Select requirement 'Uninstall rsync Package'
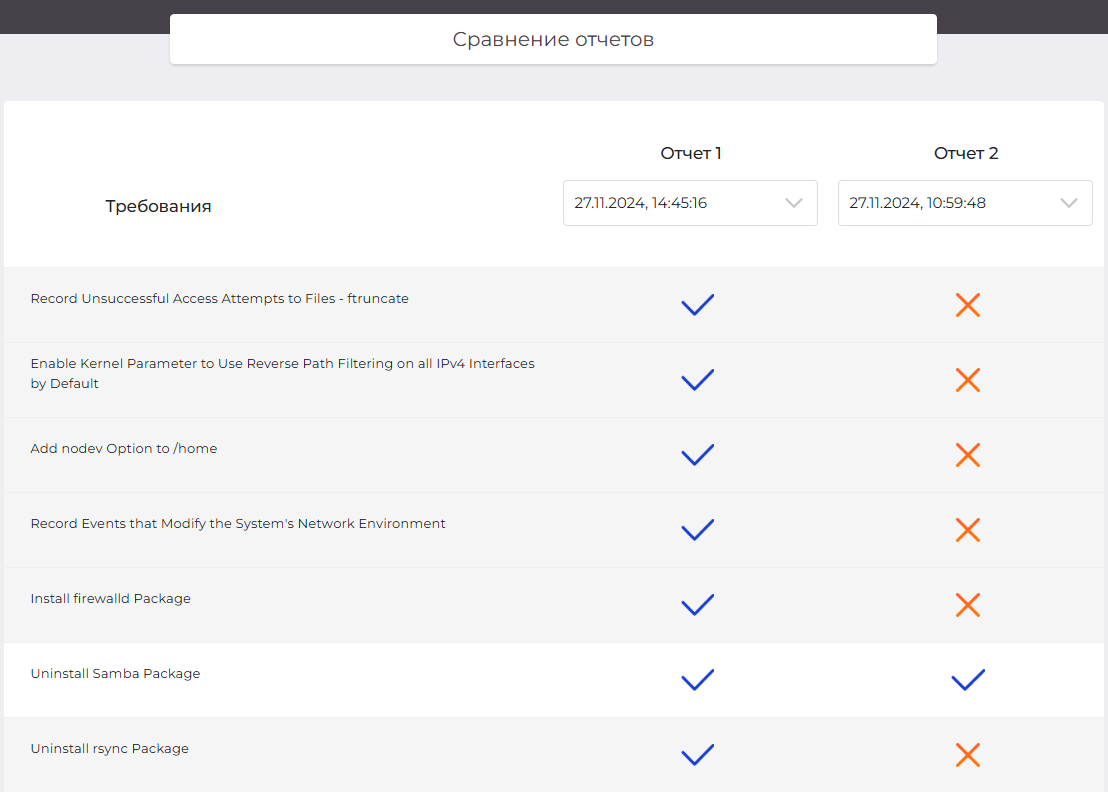This screenshot has width=1108, height=792. 110,747
